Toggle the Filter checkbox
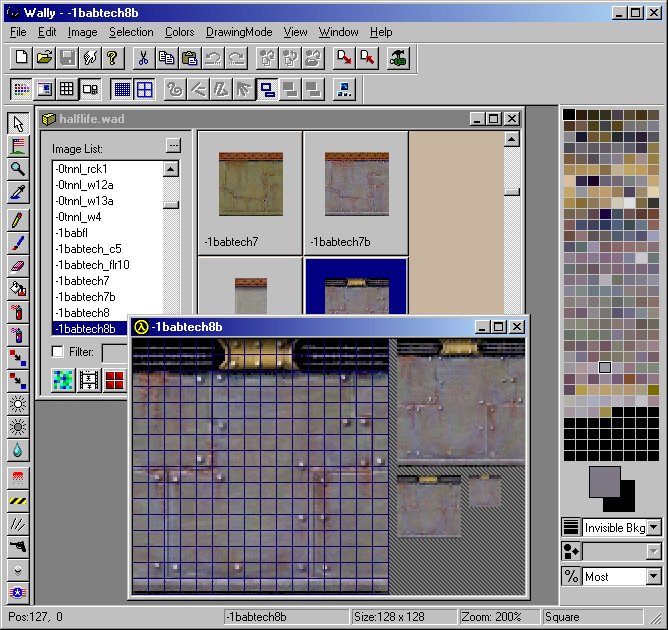 pos(57,352)
